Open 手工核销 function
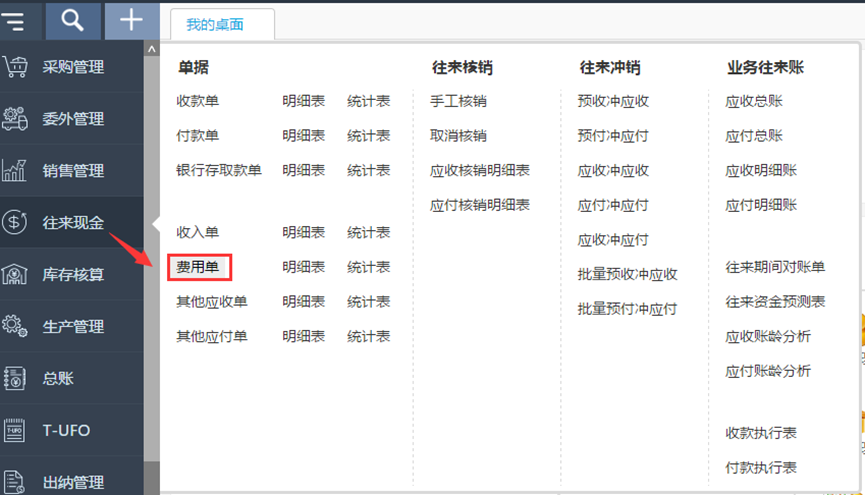The width and height of the screenshot is (865, 495). click(458, 101)
